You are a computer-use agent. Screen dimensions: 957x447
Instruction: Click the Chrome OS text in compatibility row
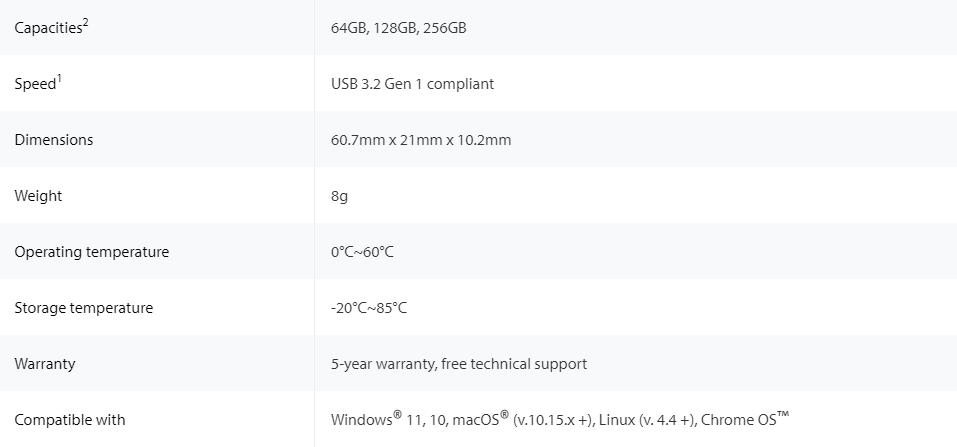(x=745, y=420)
